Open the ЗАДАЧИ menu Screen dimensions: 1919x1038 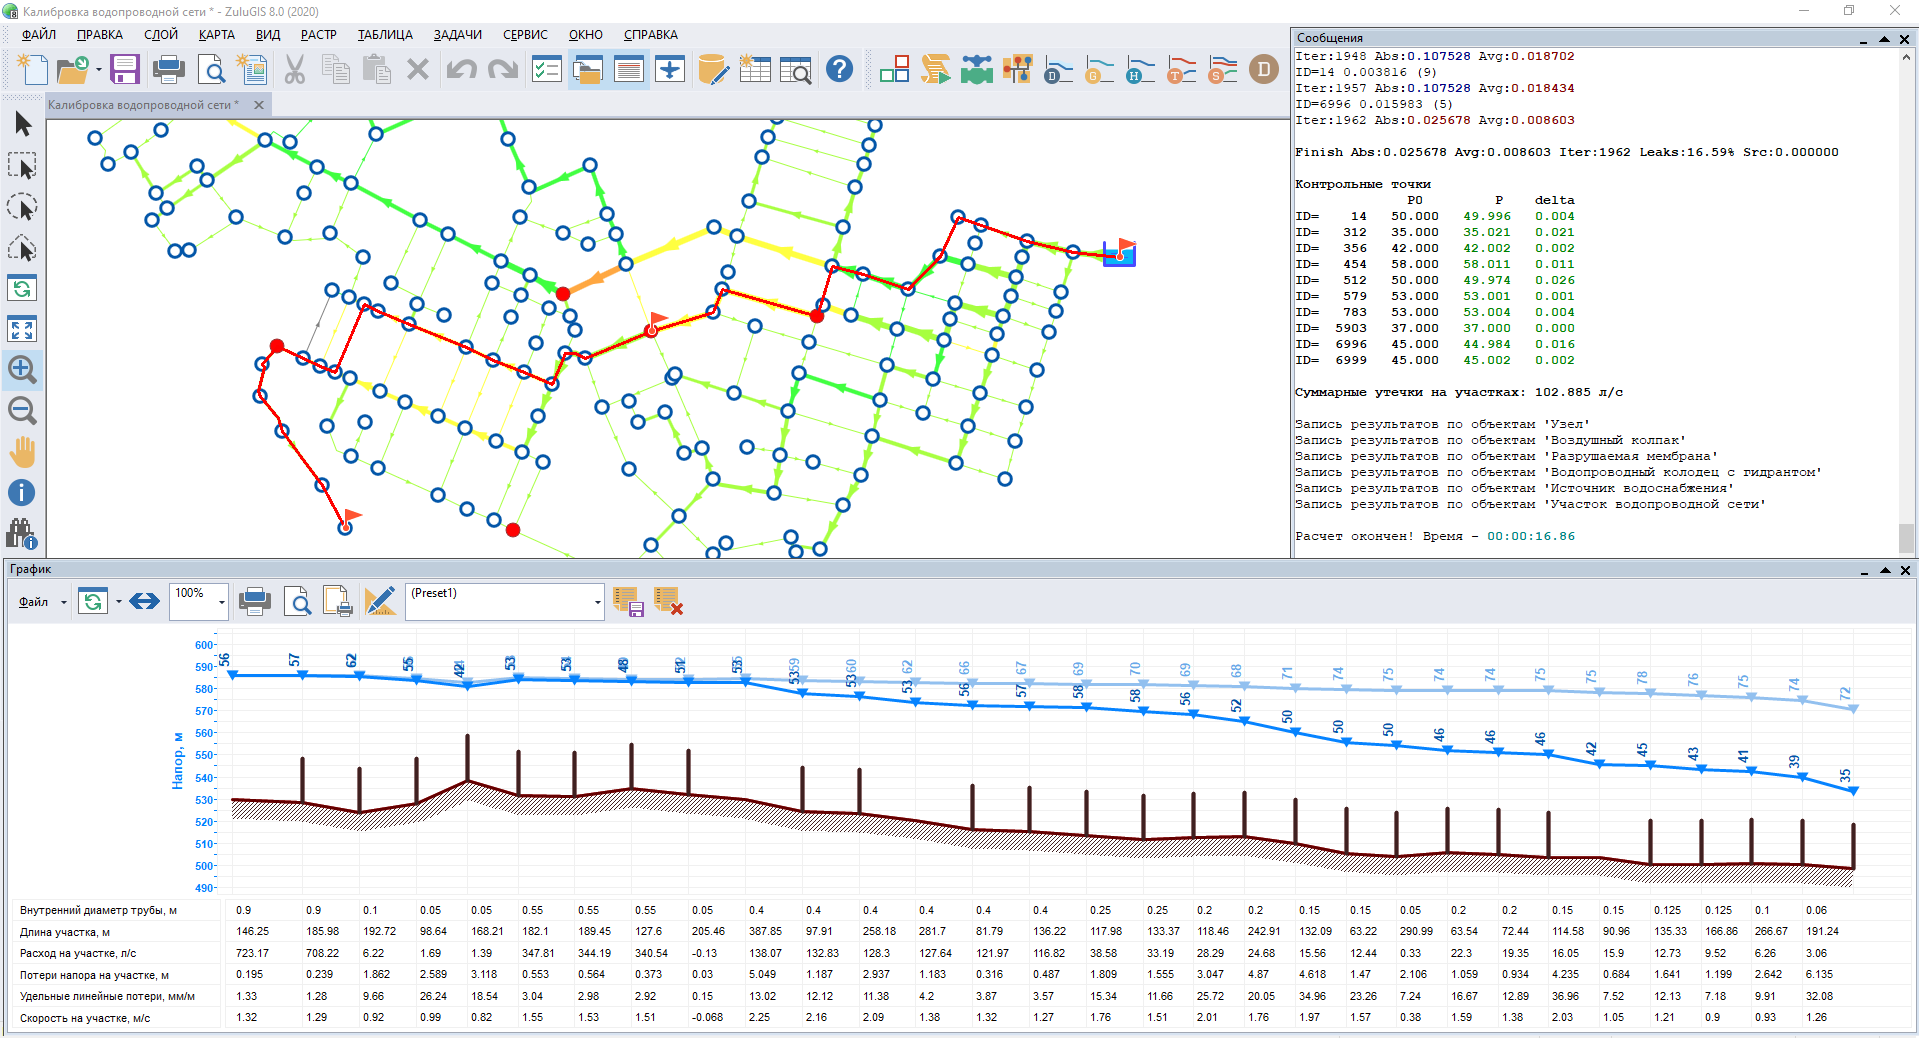tap(457, 35)
